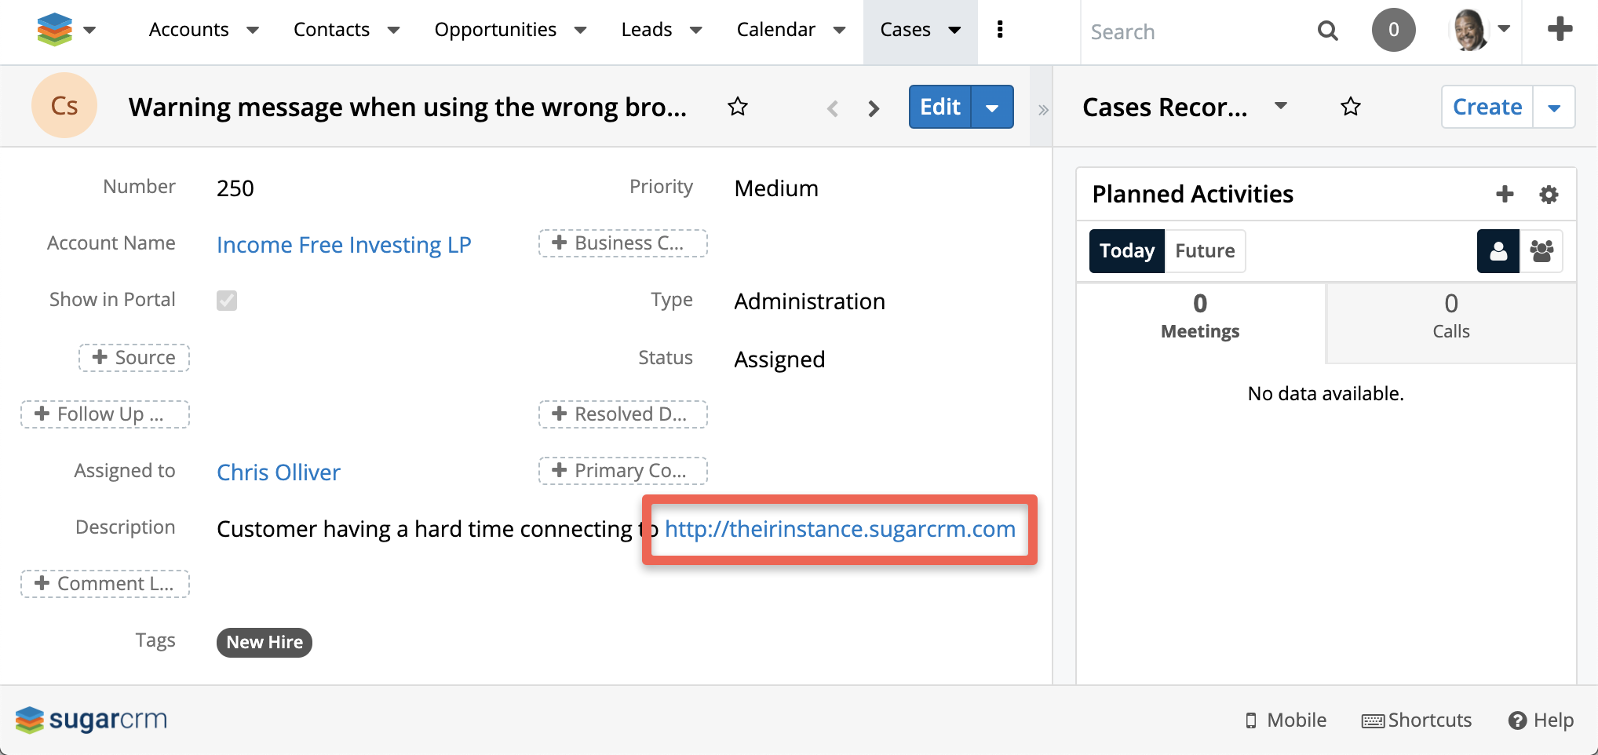The image size is (1598, 755).
Task: Open Planned Activities gear settings
Action: pos(1548,194)
